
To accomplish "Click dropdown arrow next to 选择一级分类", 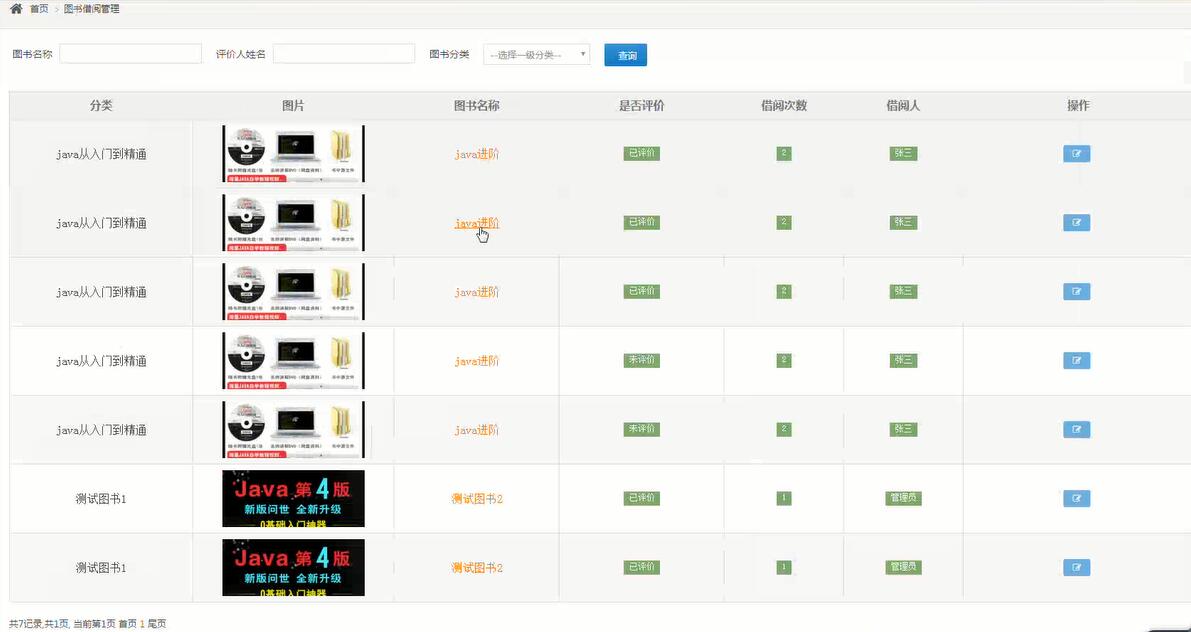I will coord(581,54).
